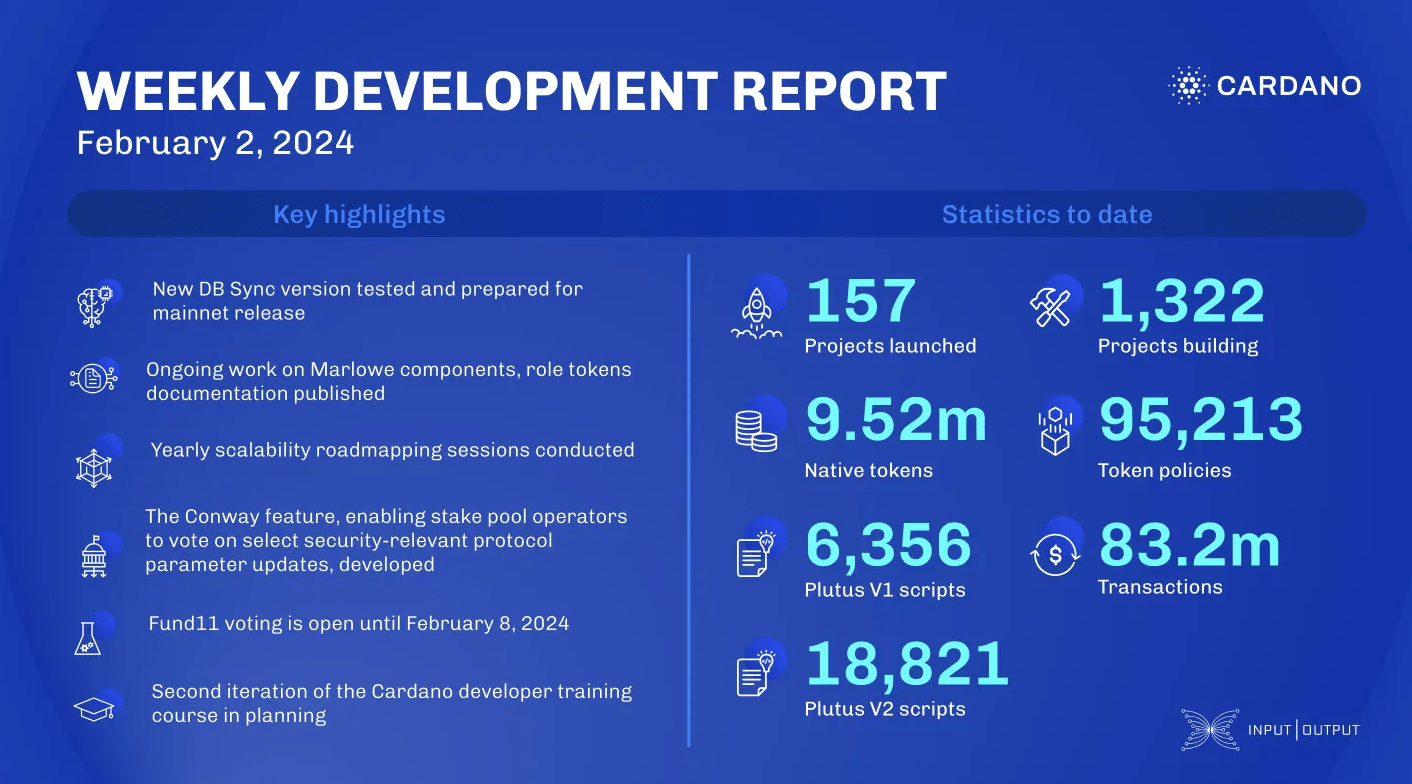Click the Plutus V1 scripts label

pos(885,590)
